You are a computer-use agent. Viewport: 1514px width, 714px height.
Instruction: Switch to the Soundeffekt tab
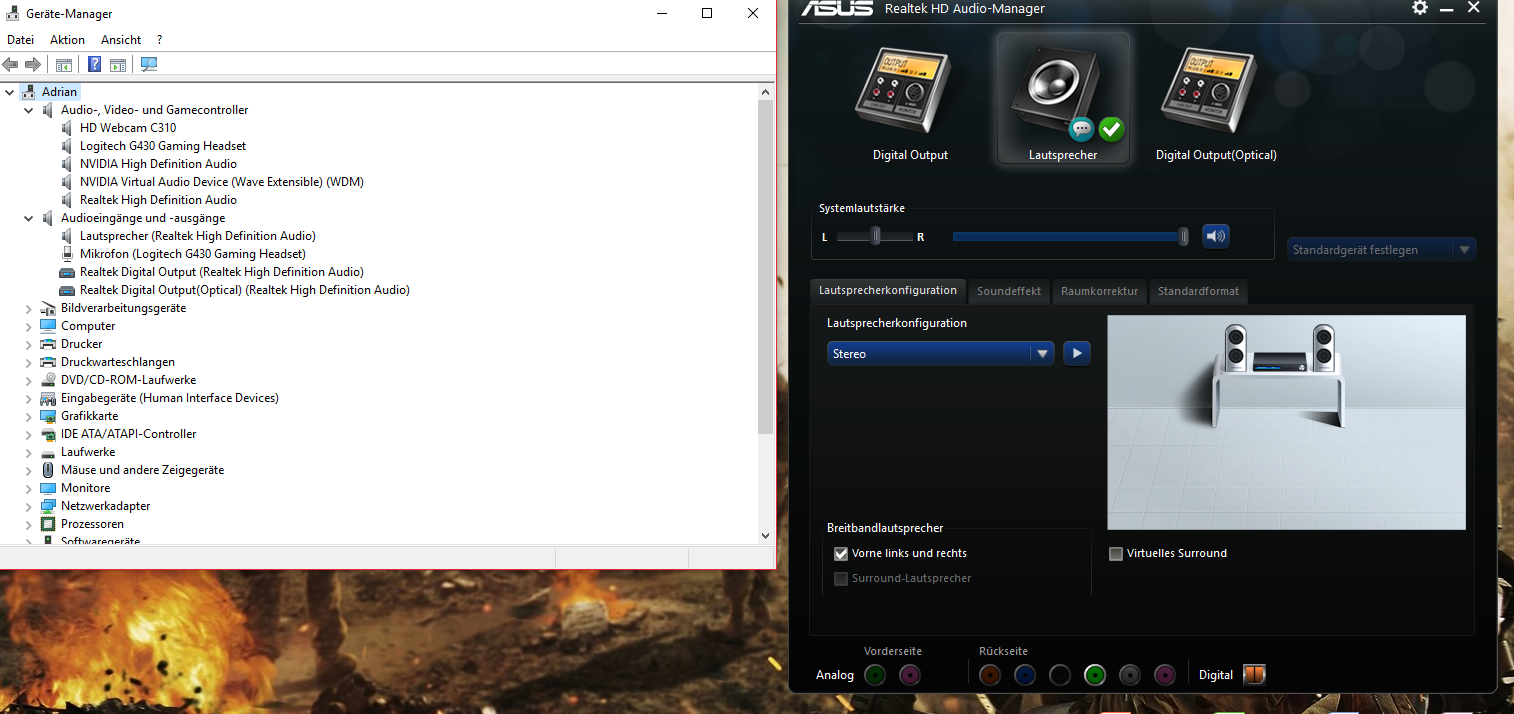[1009, 291]
